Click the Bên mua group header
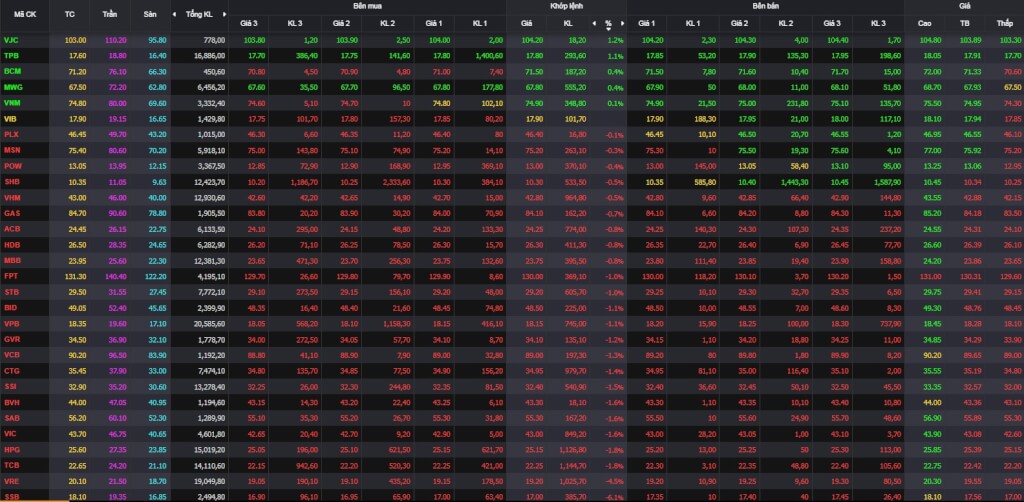Image resolution: width=1024 pixels, height=502 pixels. [368, 5]
